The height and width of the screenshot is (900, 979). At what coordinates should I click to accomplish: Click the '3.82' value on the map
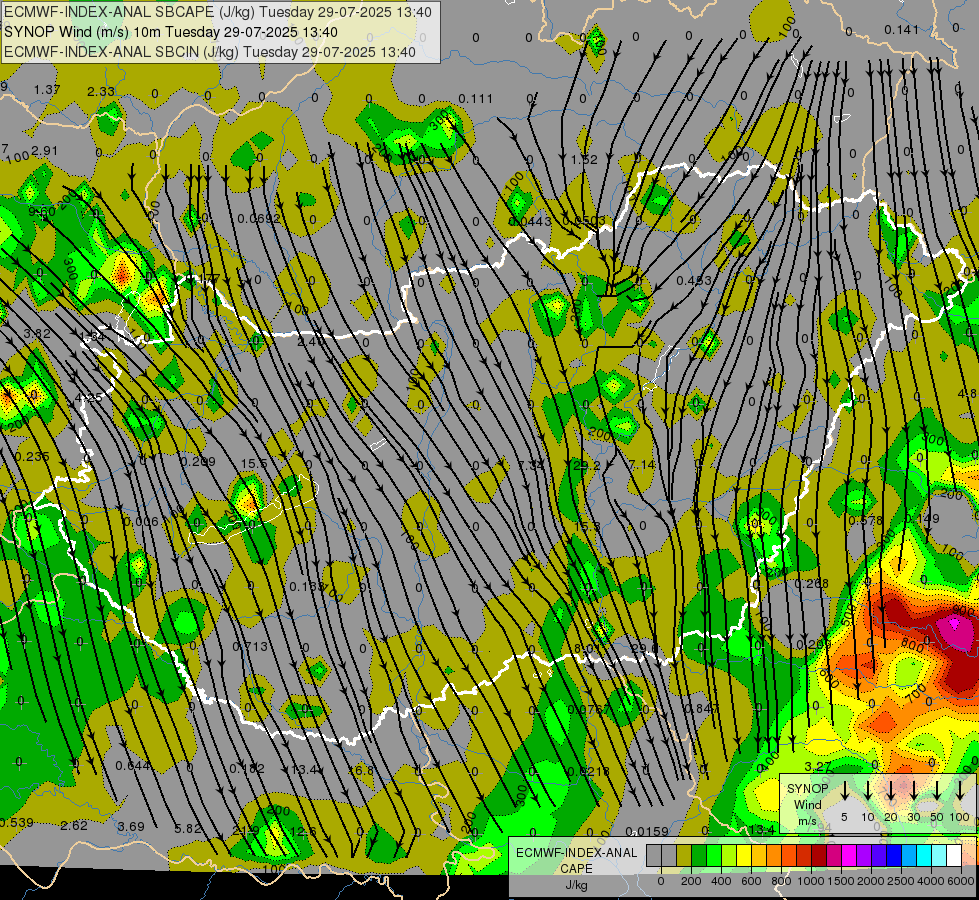click(x=37, y=333)
